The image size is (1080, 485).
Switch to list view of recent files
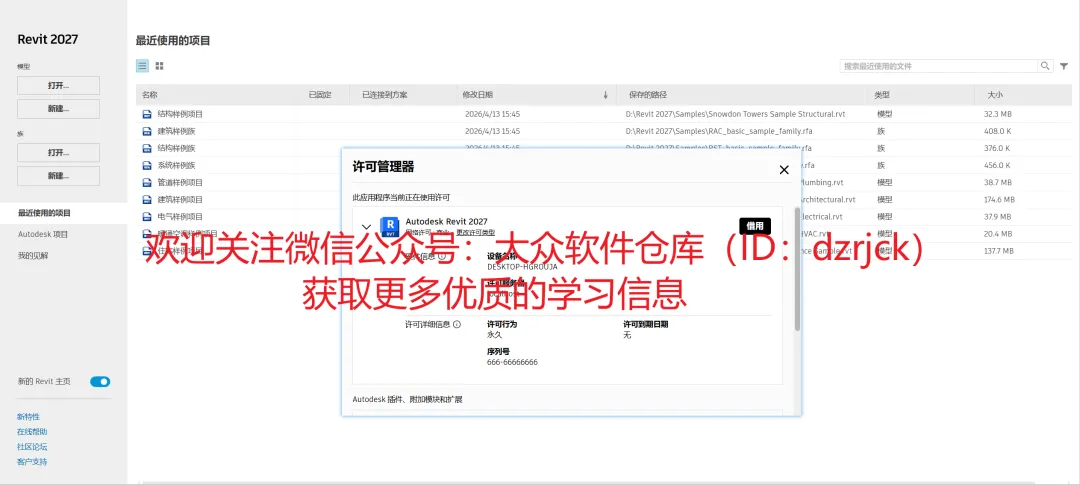pos(142,66)
